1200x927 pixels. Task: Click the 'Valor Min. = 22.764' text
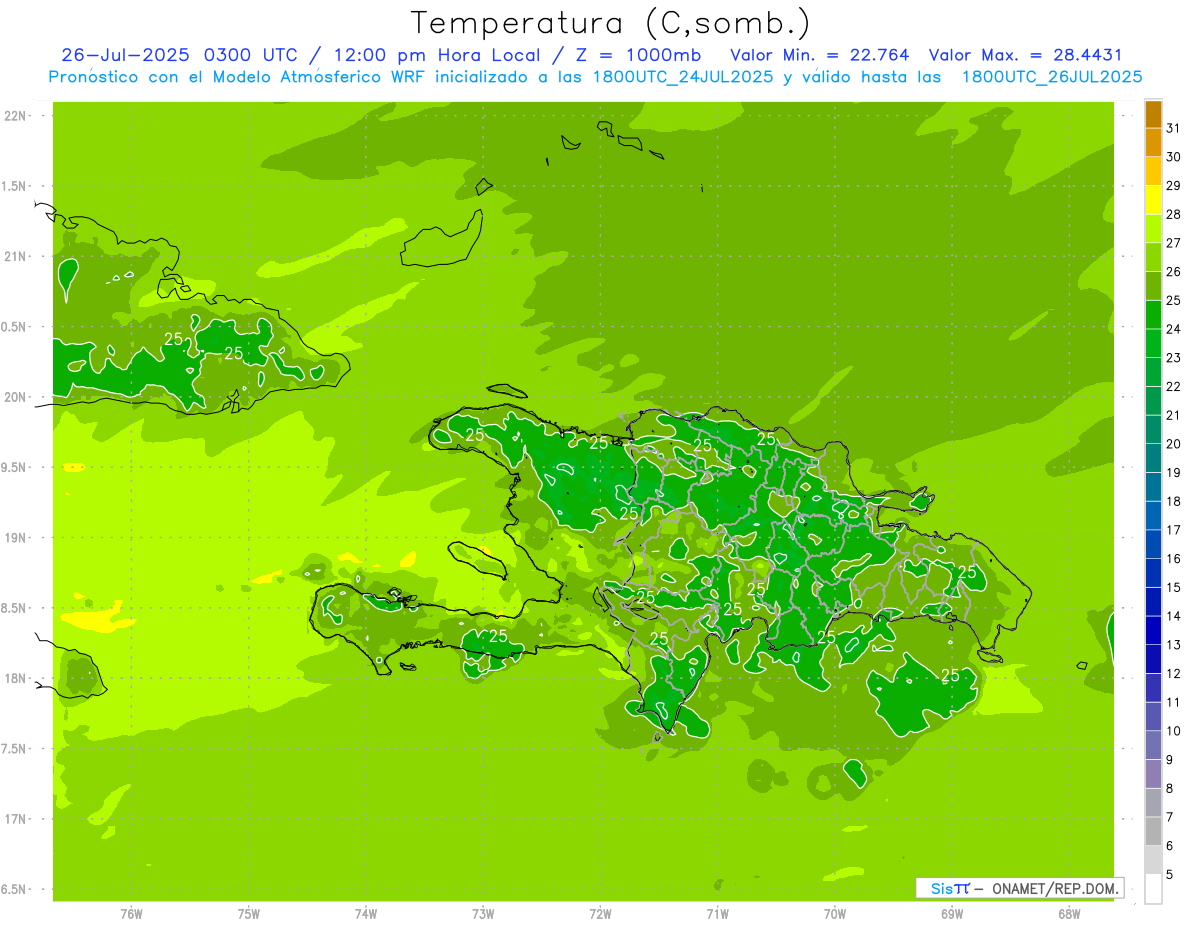click(819, 55)
